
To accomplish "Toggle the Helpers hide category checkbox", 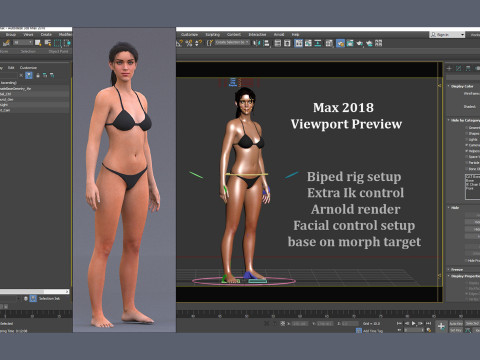I will tap(466, 151).
